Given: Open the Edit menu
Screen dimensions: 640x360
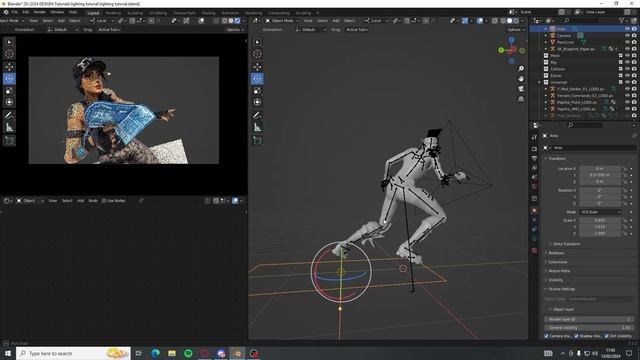Looking at the screenshot, I should [26, 12].
